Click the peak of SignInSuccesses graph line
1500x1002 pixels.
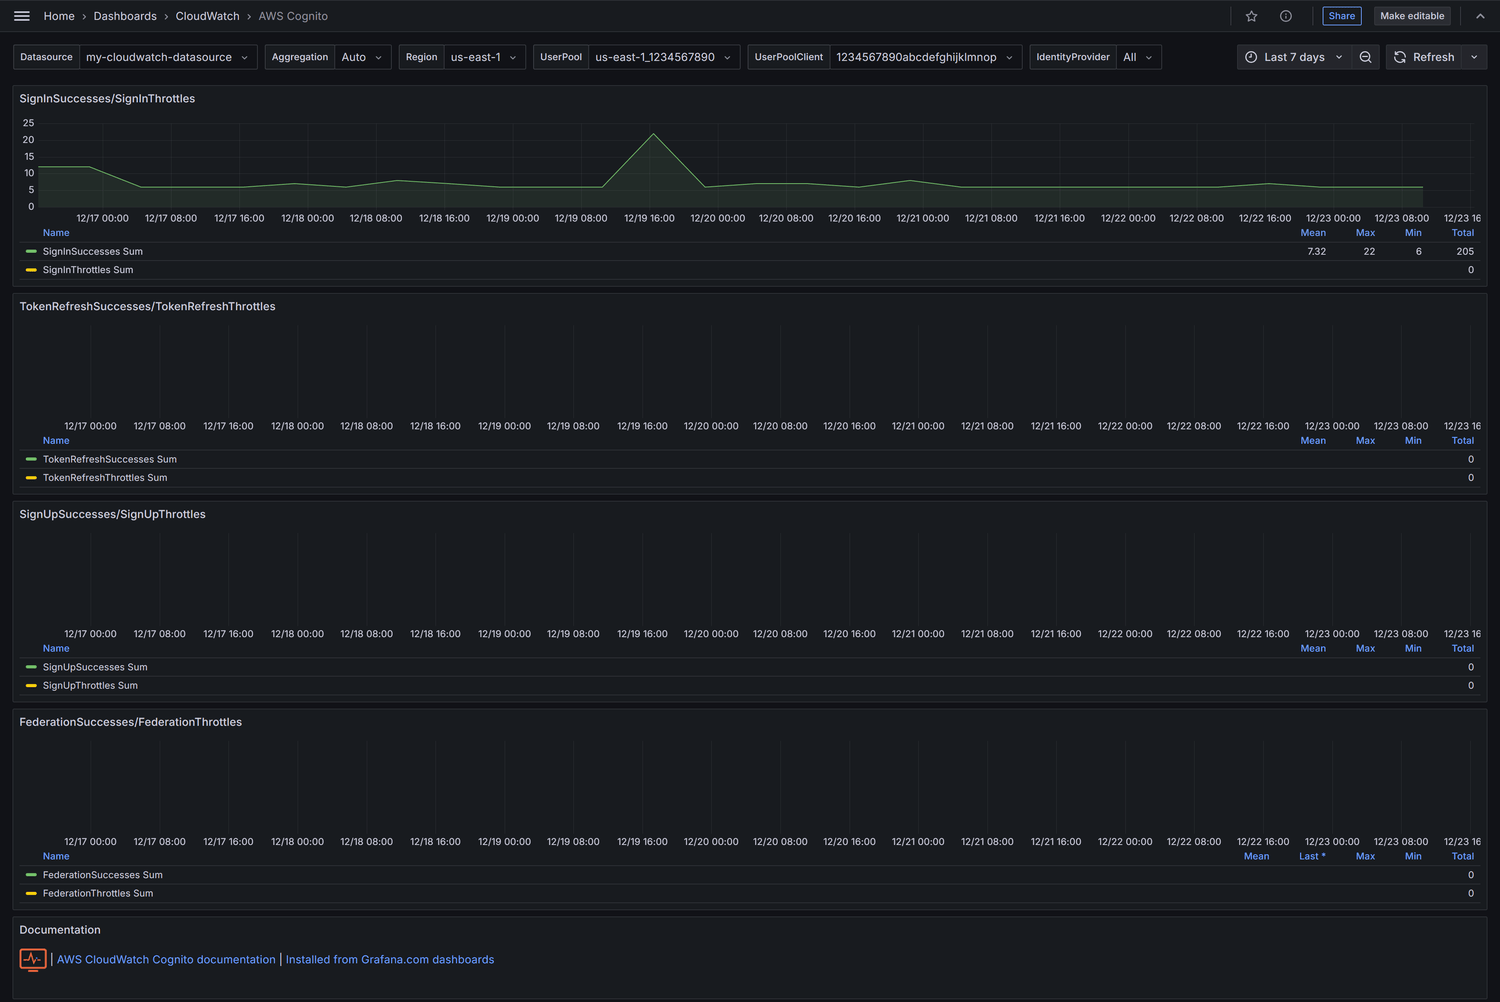click(654, 134)
